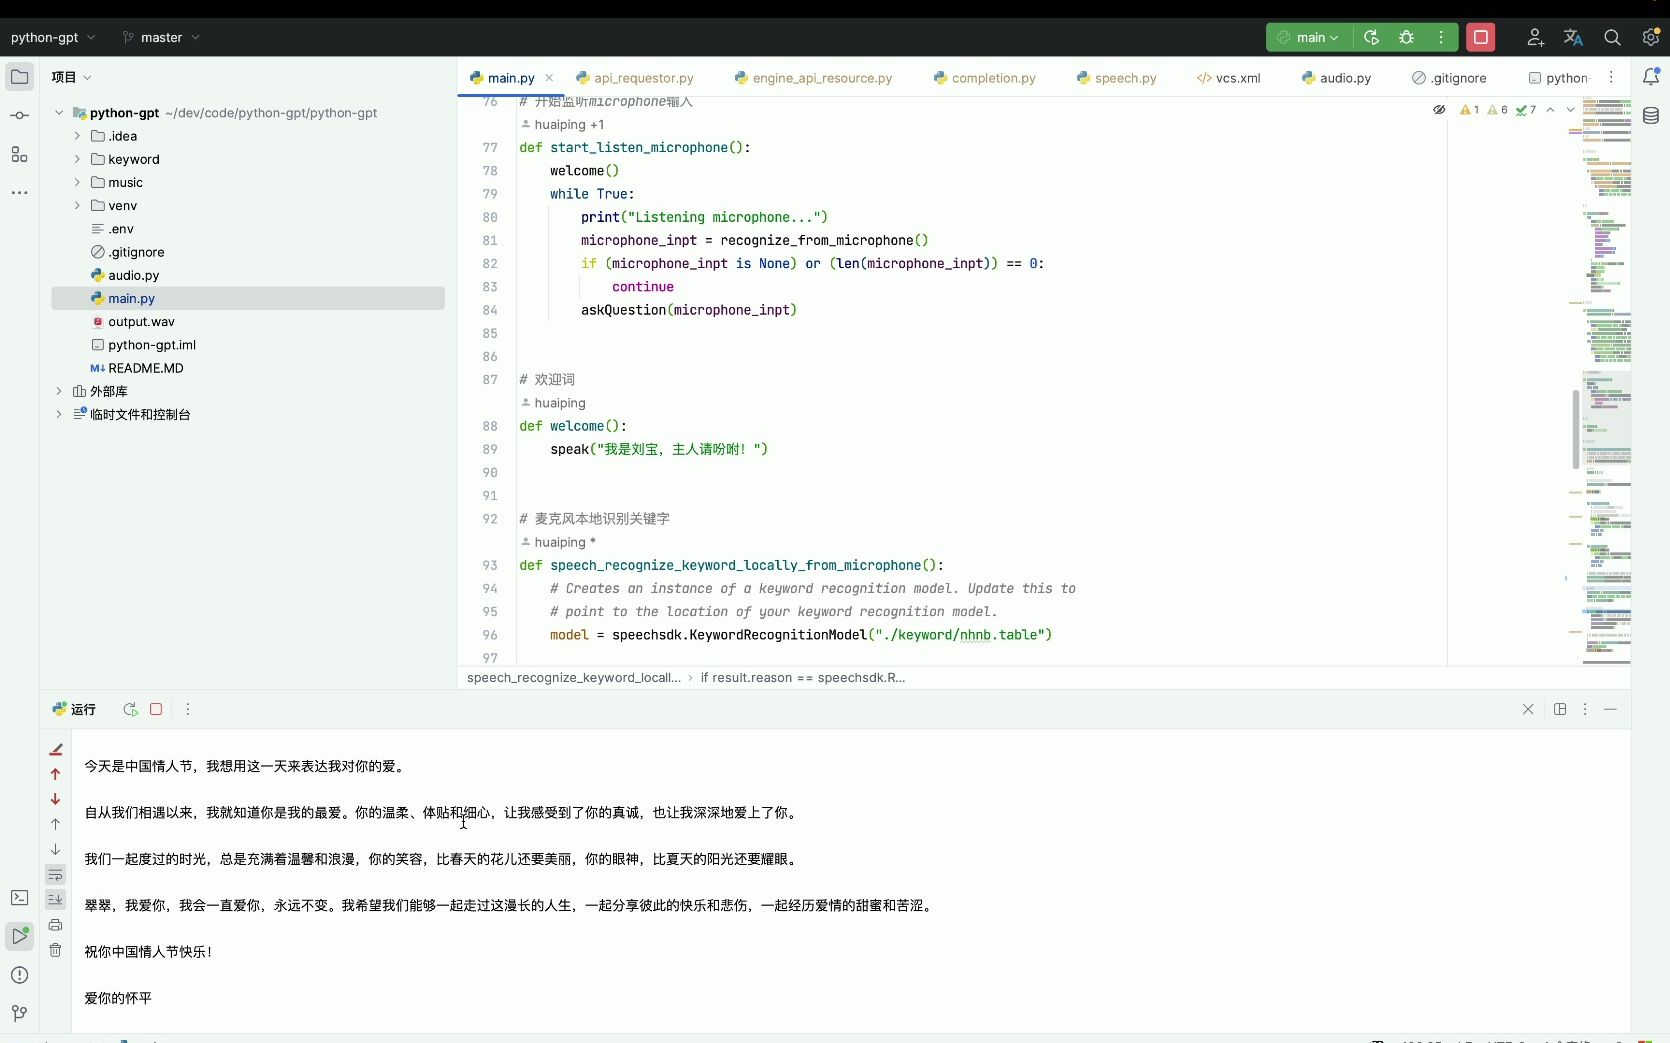Open Search Everywhere magnifier icon

pyautogui.click(x=1612, y=37)
